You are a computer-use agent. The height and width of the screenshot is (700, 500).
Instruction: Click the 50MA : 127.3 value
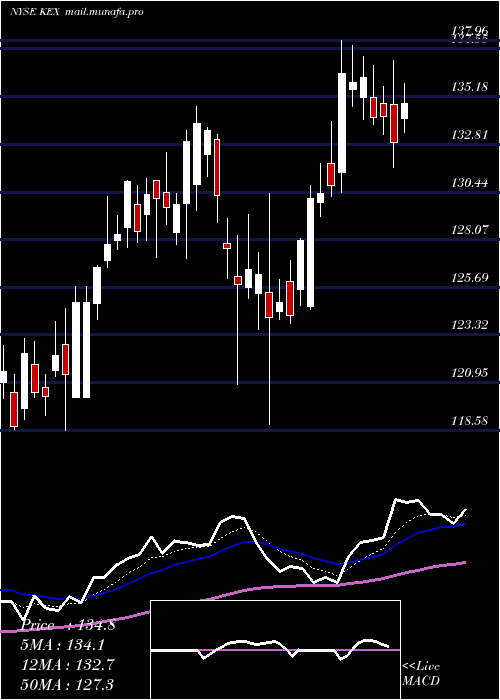pos(68,684)
